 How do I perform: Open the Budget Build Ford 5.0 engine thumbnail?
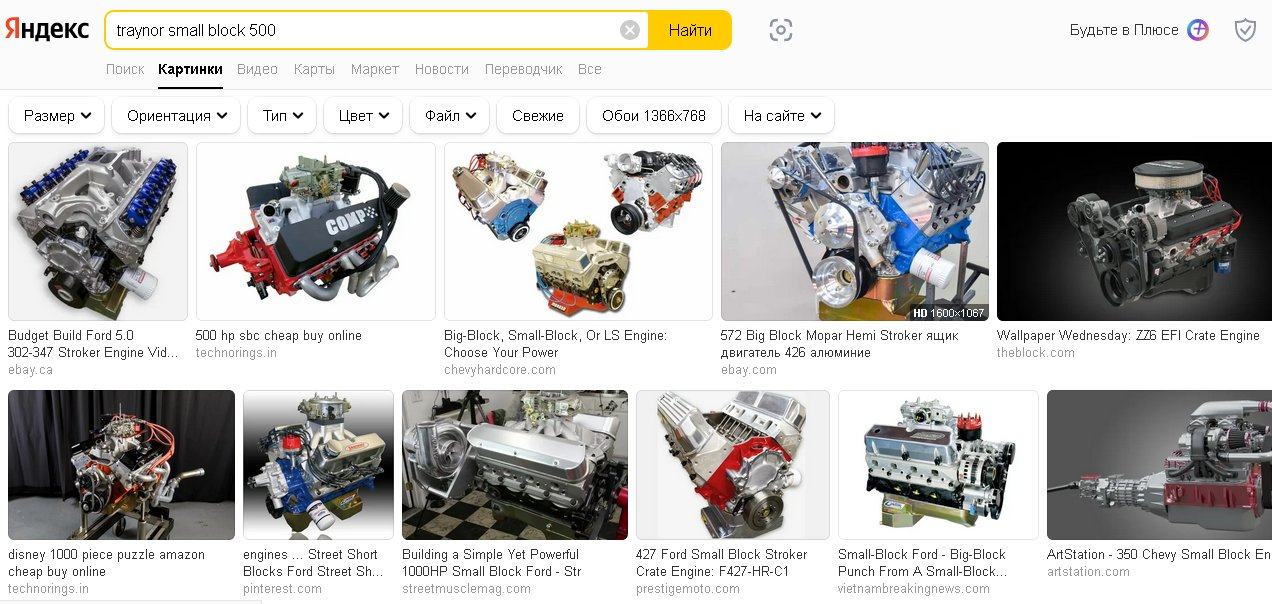(98, 231)
